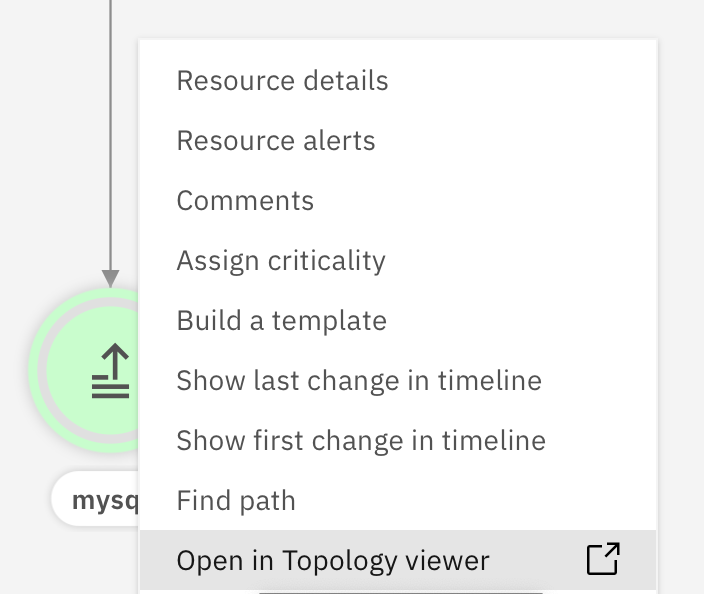
Task: Select the vertical edge line above the node
Action: point(110,135)
